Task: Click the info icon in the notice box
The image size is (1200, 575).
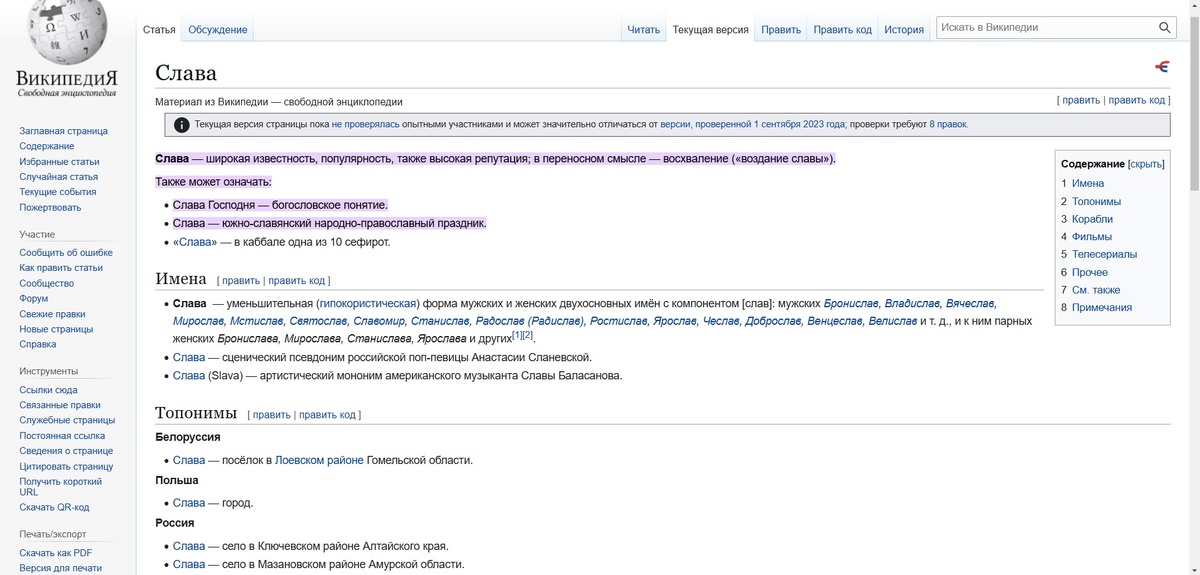Action: (181, 125)
